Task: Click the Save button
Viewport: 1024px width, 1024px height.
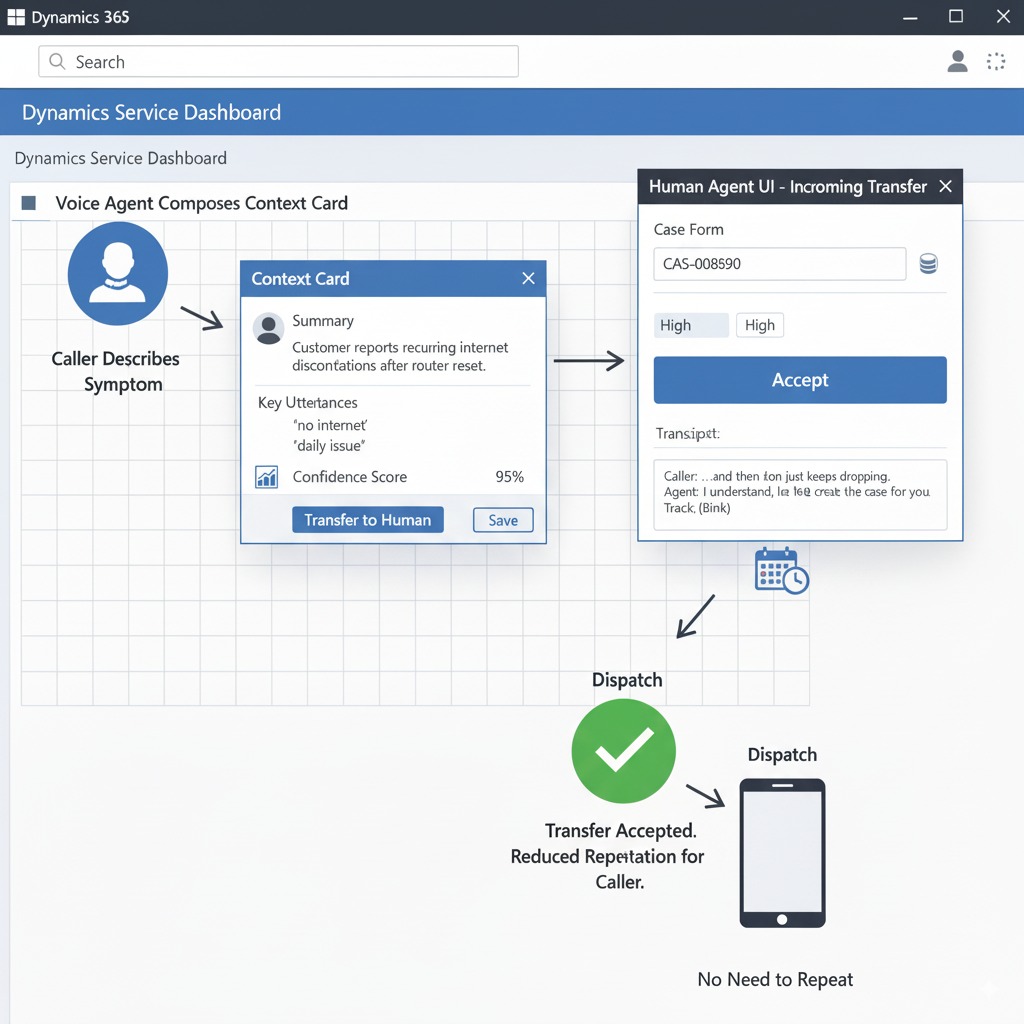Action: tap(503, 520)
